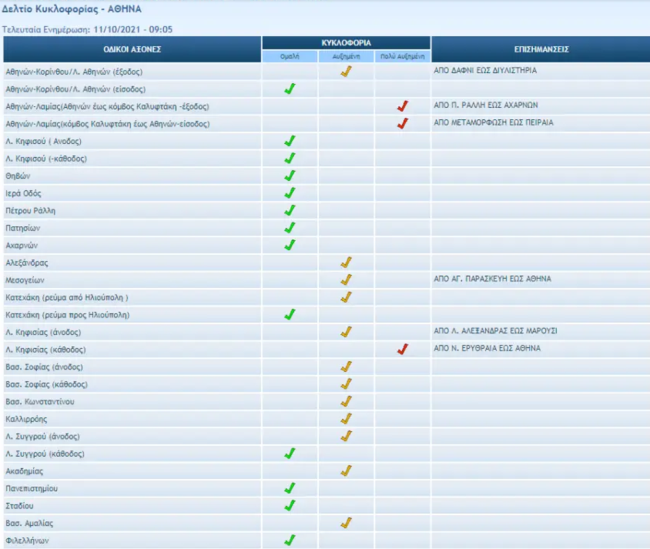Select the green checkmark for Ιερά Οδός
This screenshot has height=549, width=650.
(289, 192)
